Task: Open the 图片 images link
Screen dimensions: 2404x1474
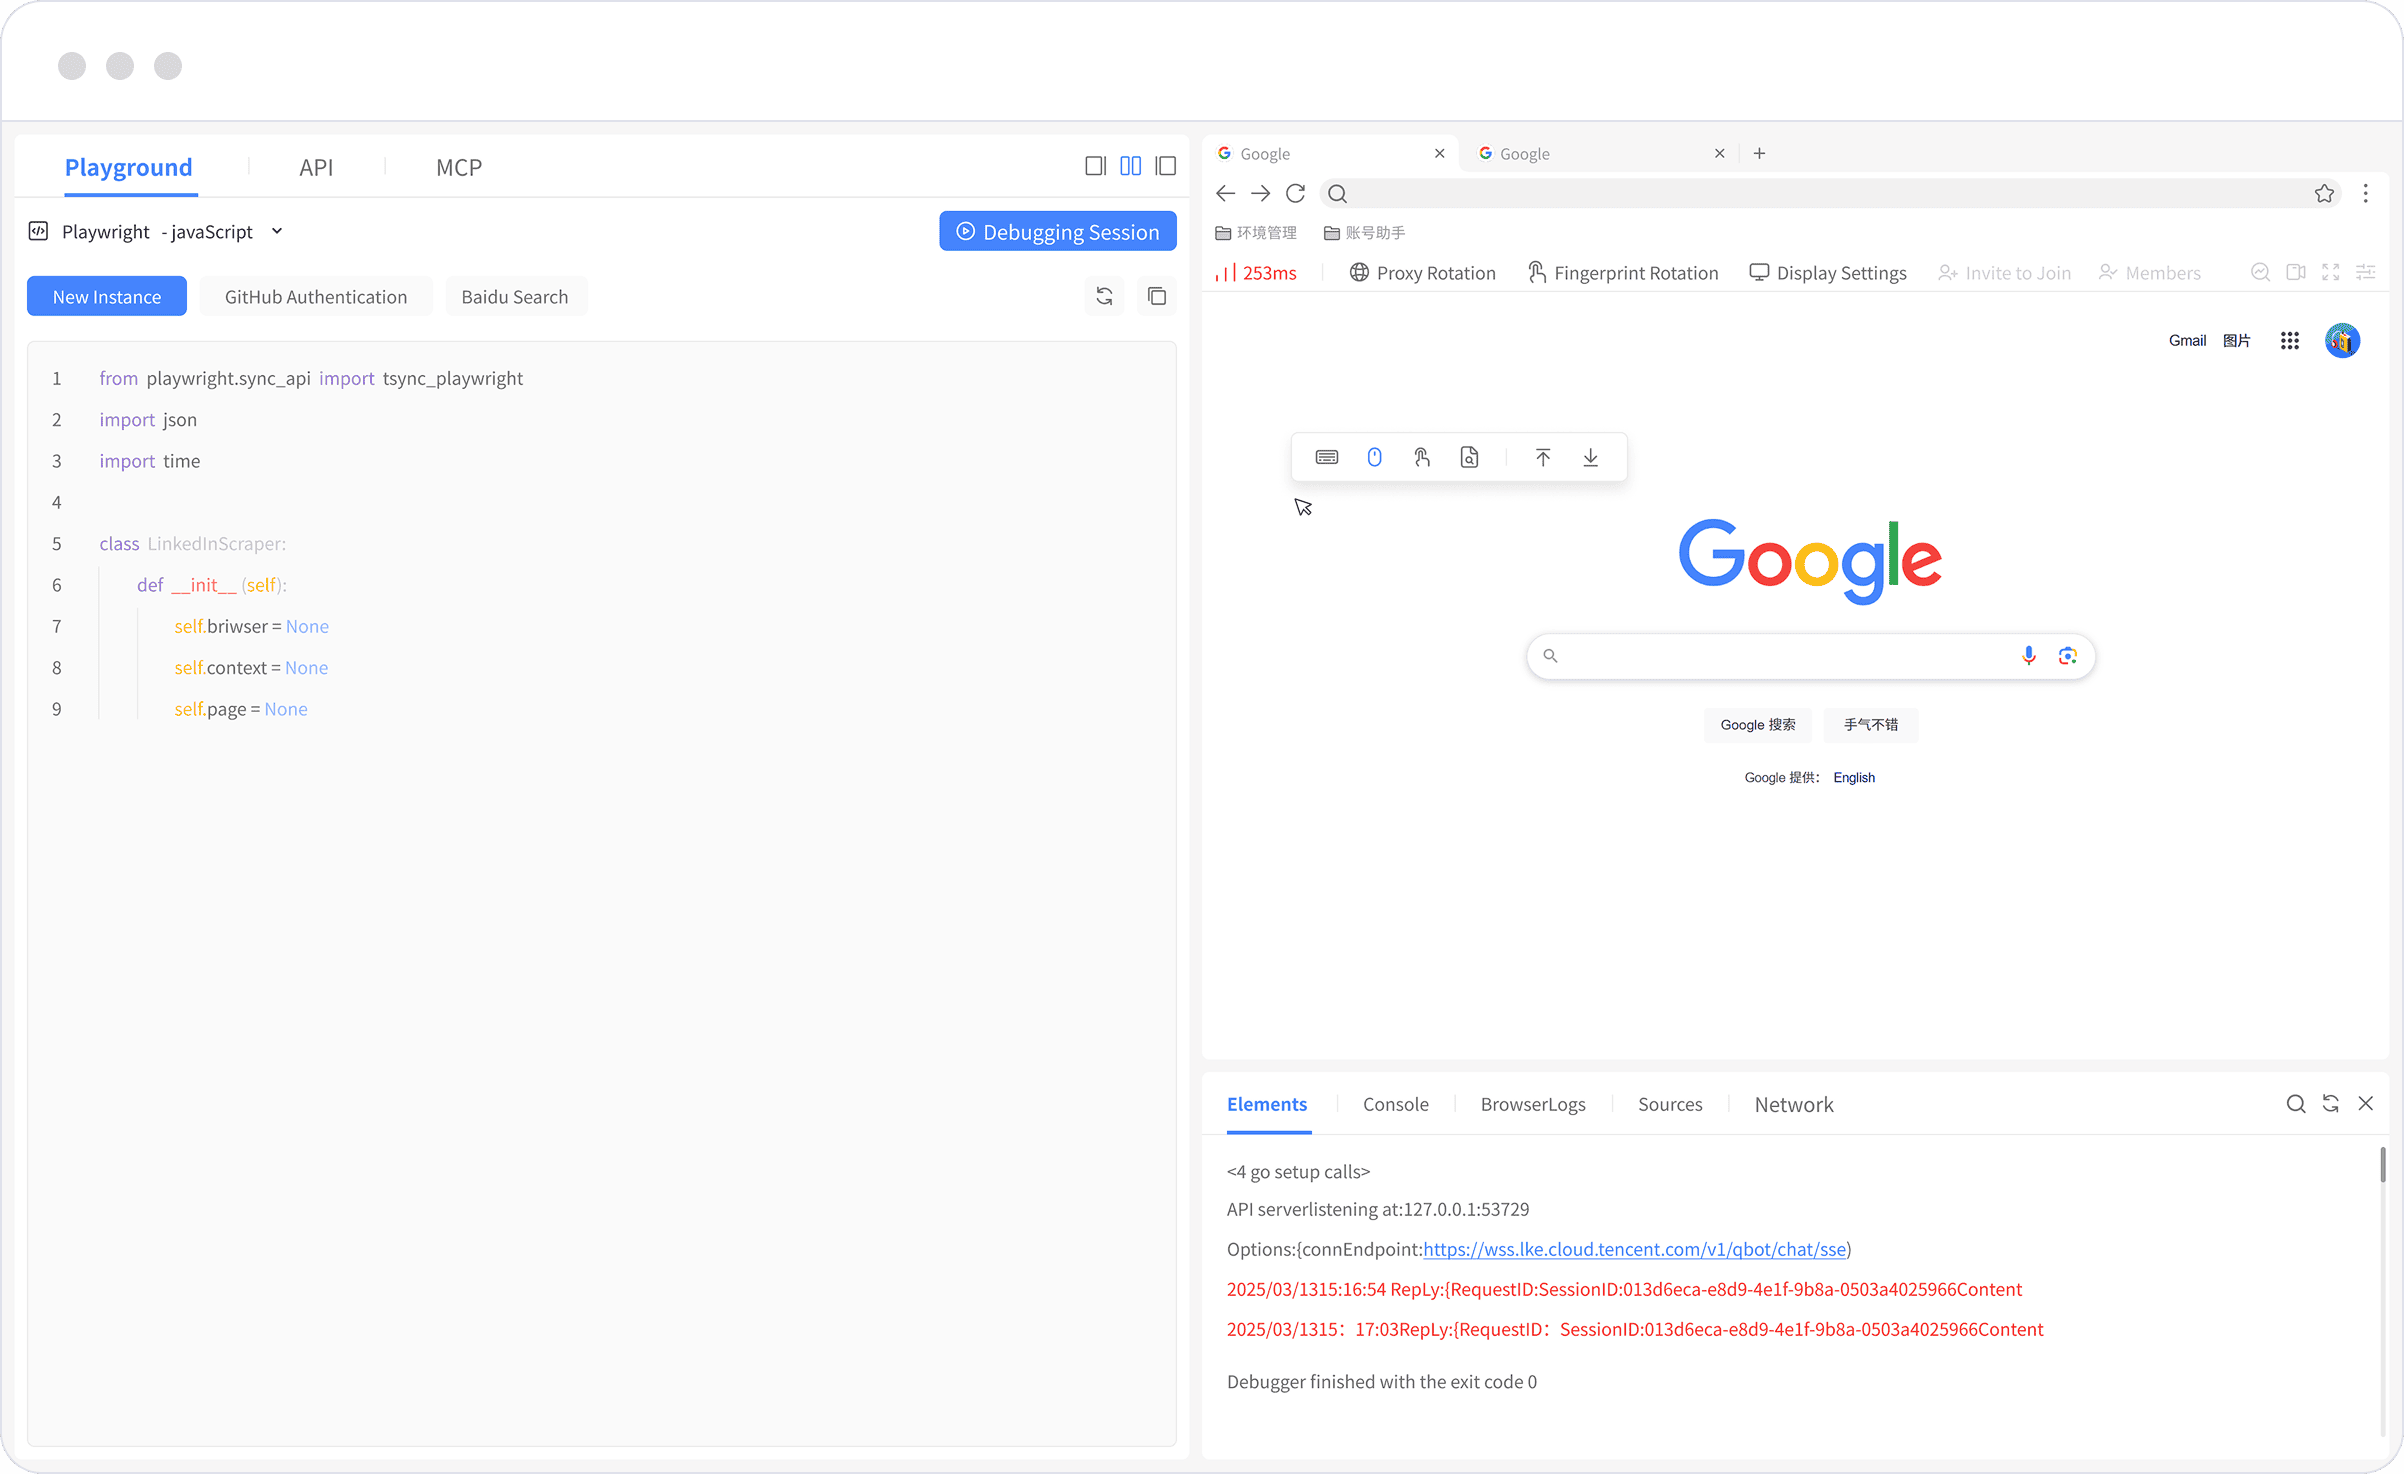Action: pyautogui.click(x=2237, y=340)
